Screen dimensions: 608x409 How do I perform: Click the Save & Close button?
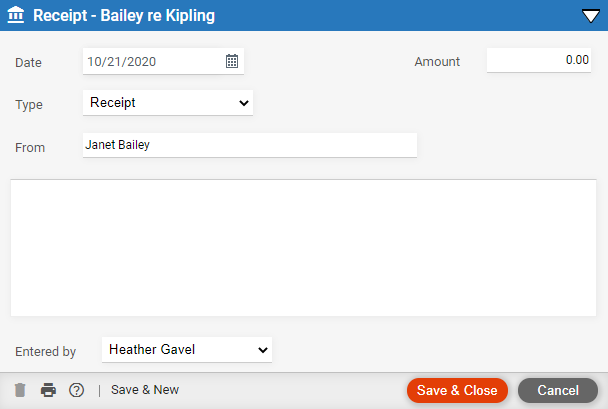[x=457, y=390]
